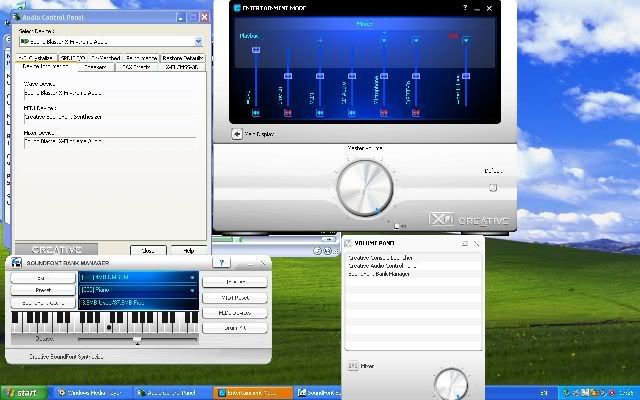Click the Audio Control Panel title bar icon
Screen dimensions: 640x400
(16, 17)
